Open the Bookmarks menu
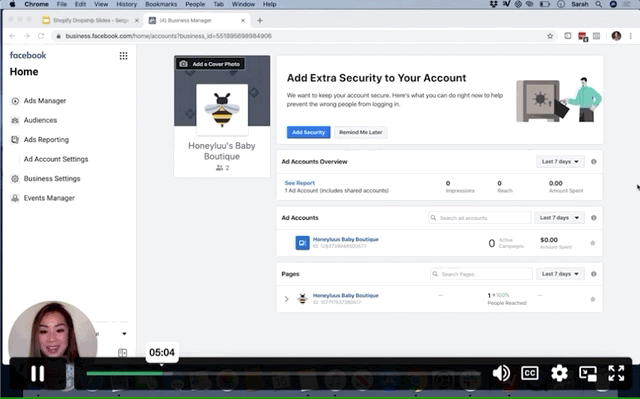This screenshot has width=640, height=399. (x=161, y=4)
